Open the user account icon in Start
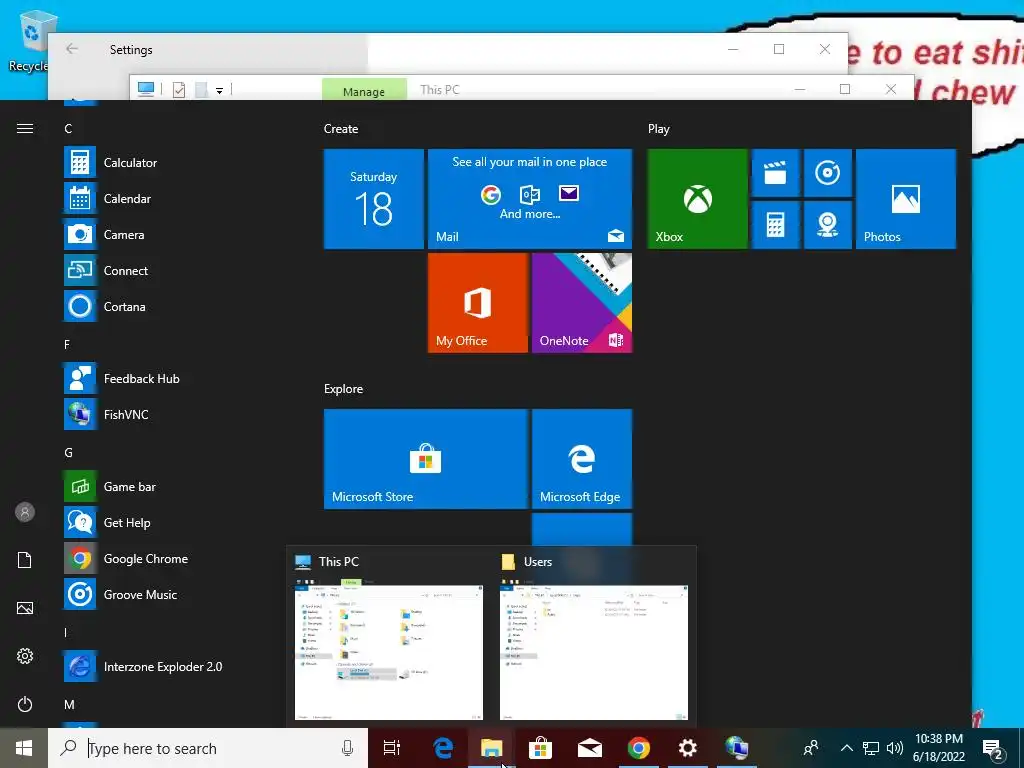1024x768 pixels. (25, 512)
